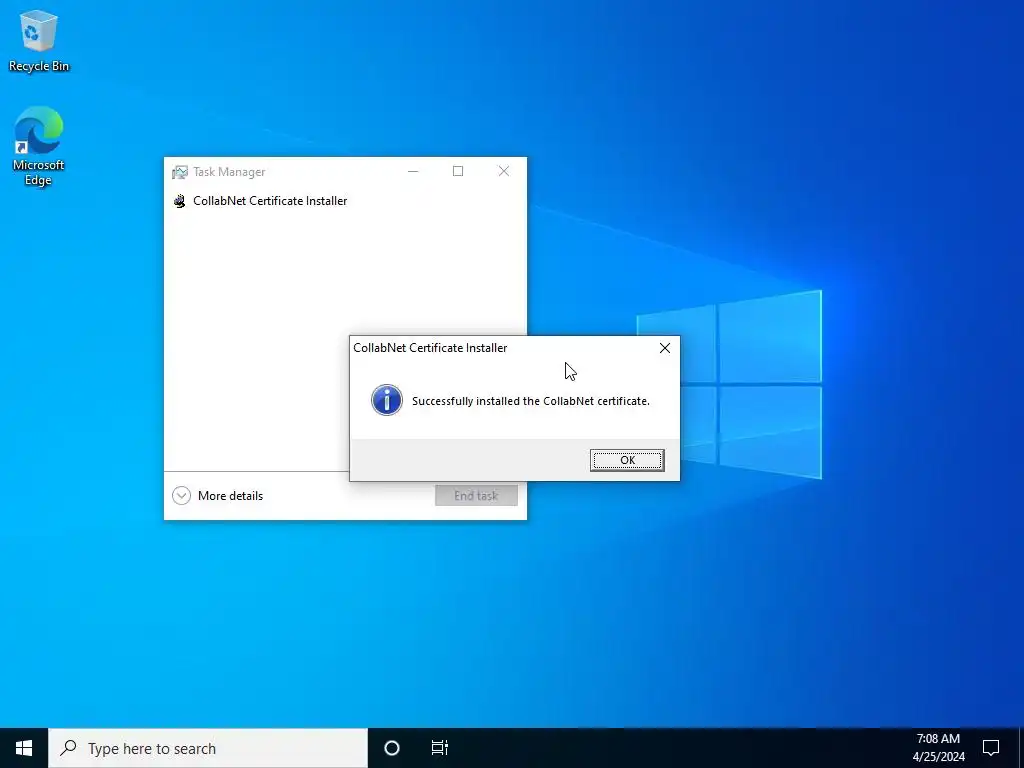Click the Show desktop sliver
This screenshot has width=1024, height=768.
point(1021,748)
